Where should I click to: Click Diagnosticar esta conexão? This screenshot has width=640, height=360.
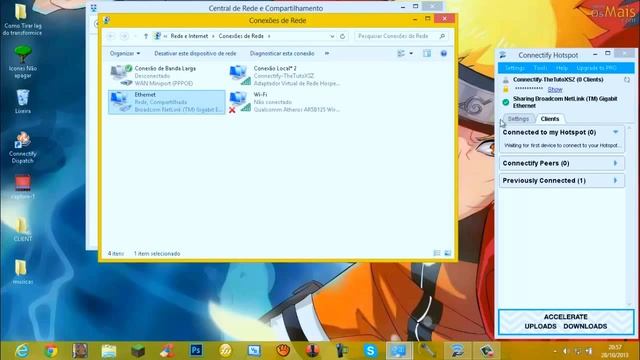pyautogui.click(x=282, y=53)
